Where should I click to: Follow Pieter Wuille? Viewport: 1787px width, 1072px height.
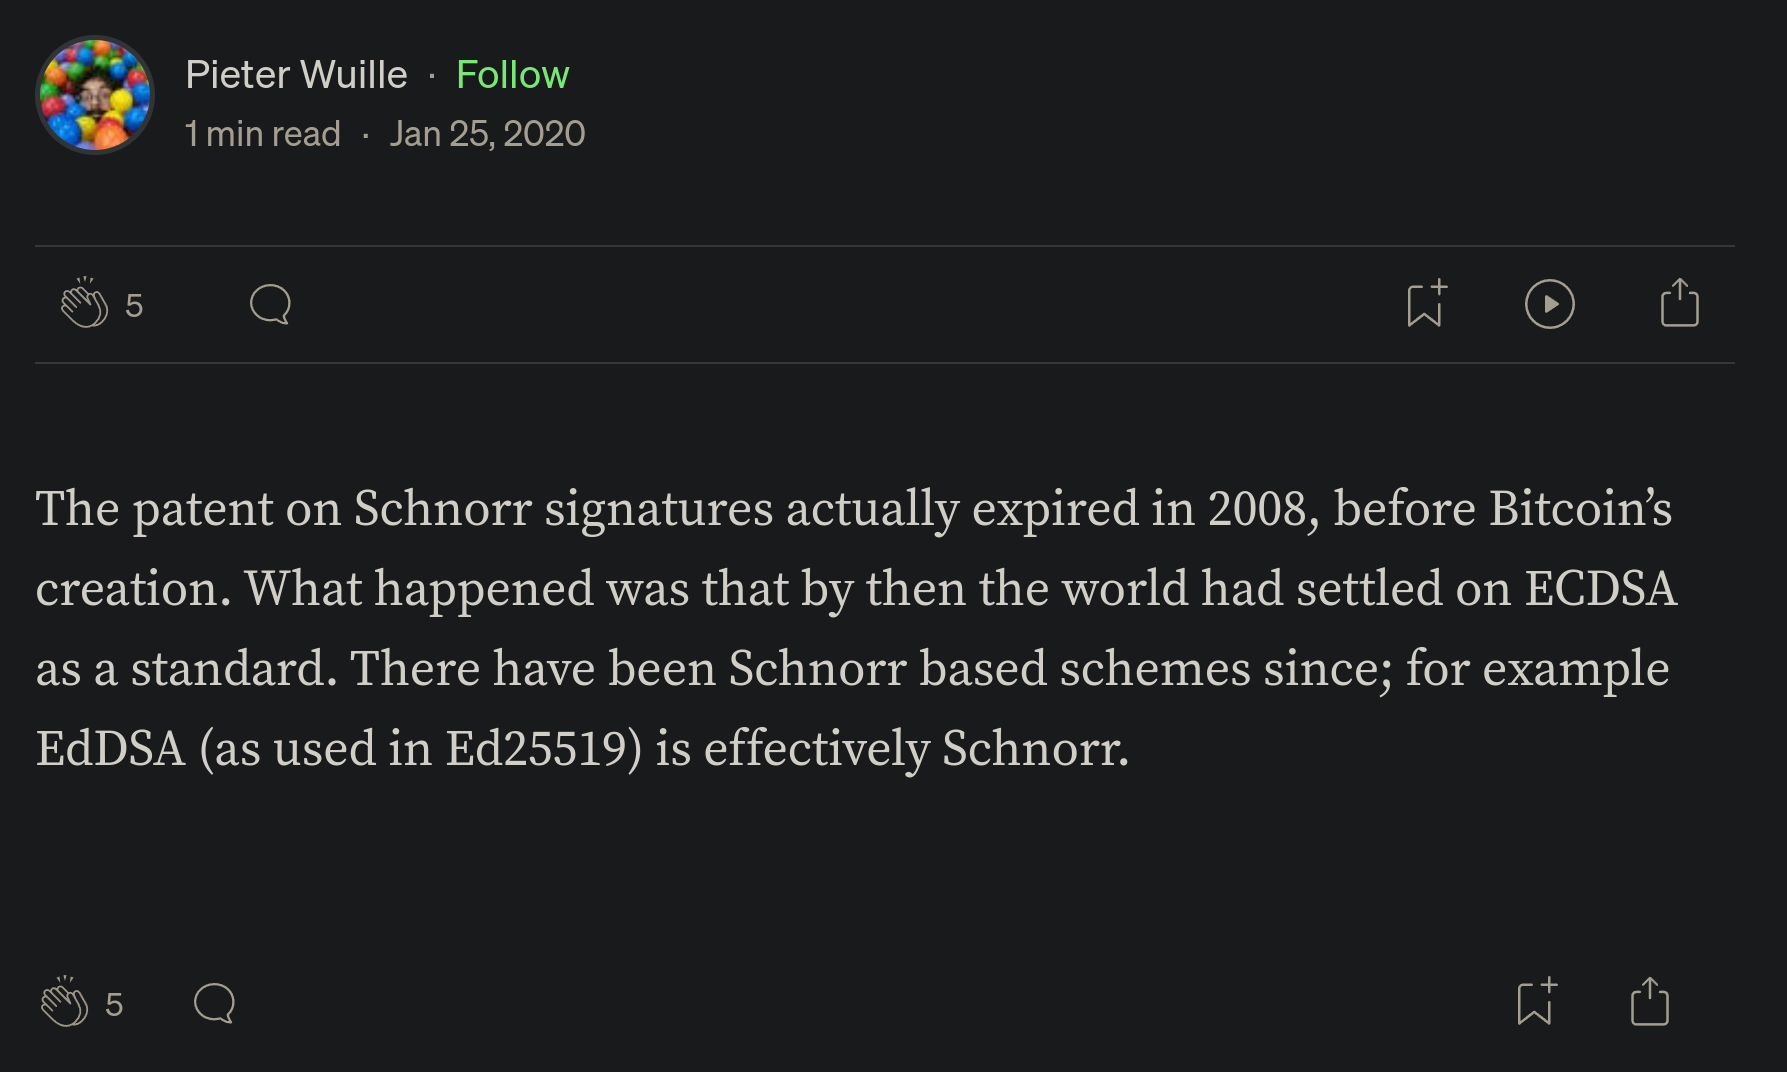(x=512, y=75)
